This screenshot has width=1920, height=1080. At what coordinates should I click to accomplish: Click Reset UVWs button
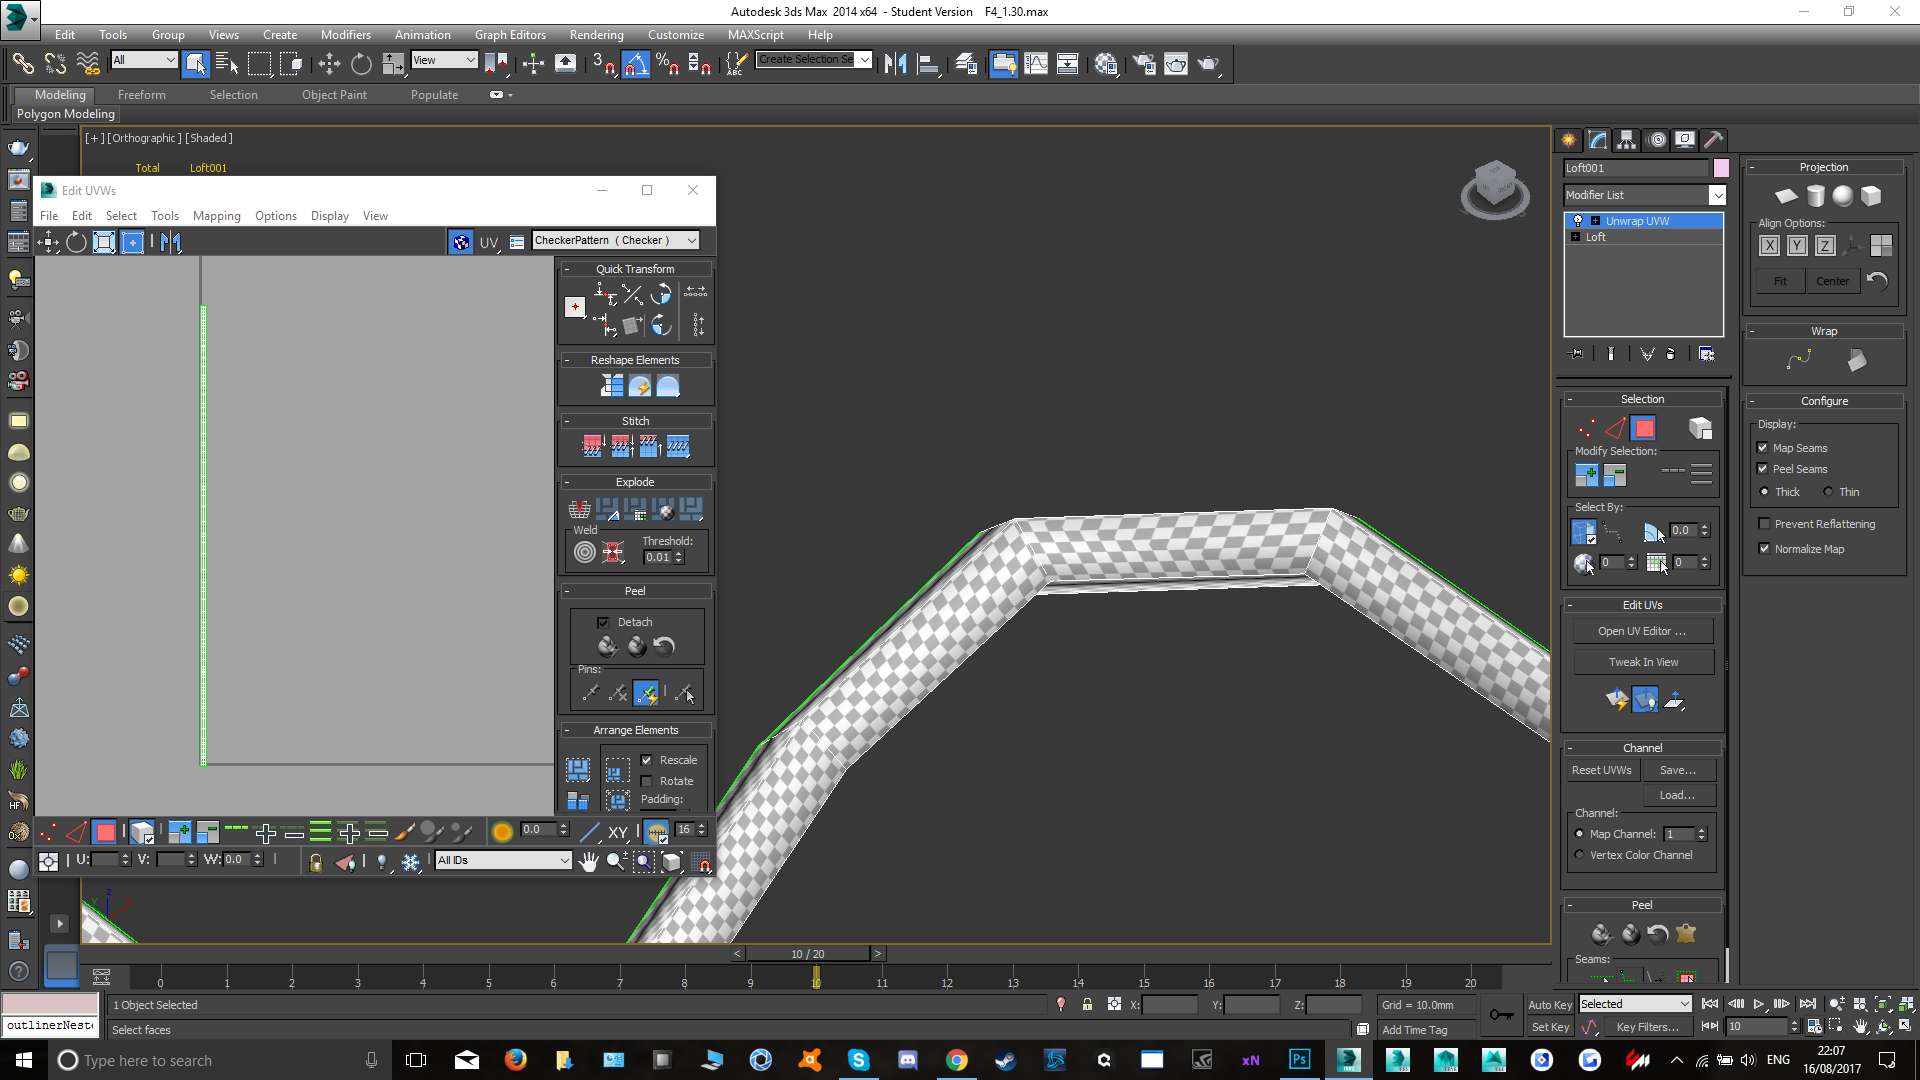1601,770
